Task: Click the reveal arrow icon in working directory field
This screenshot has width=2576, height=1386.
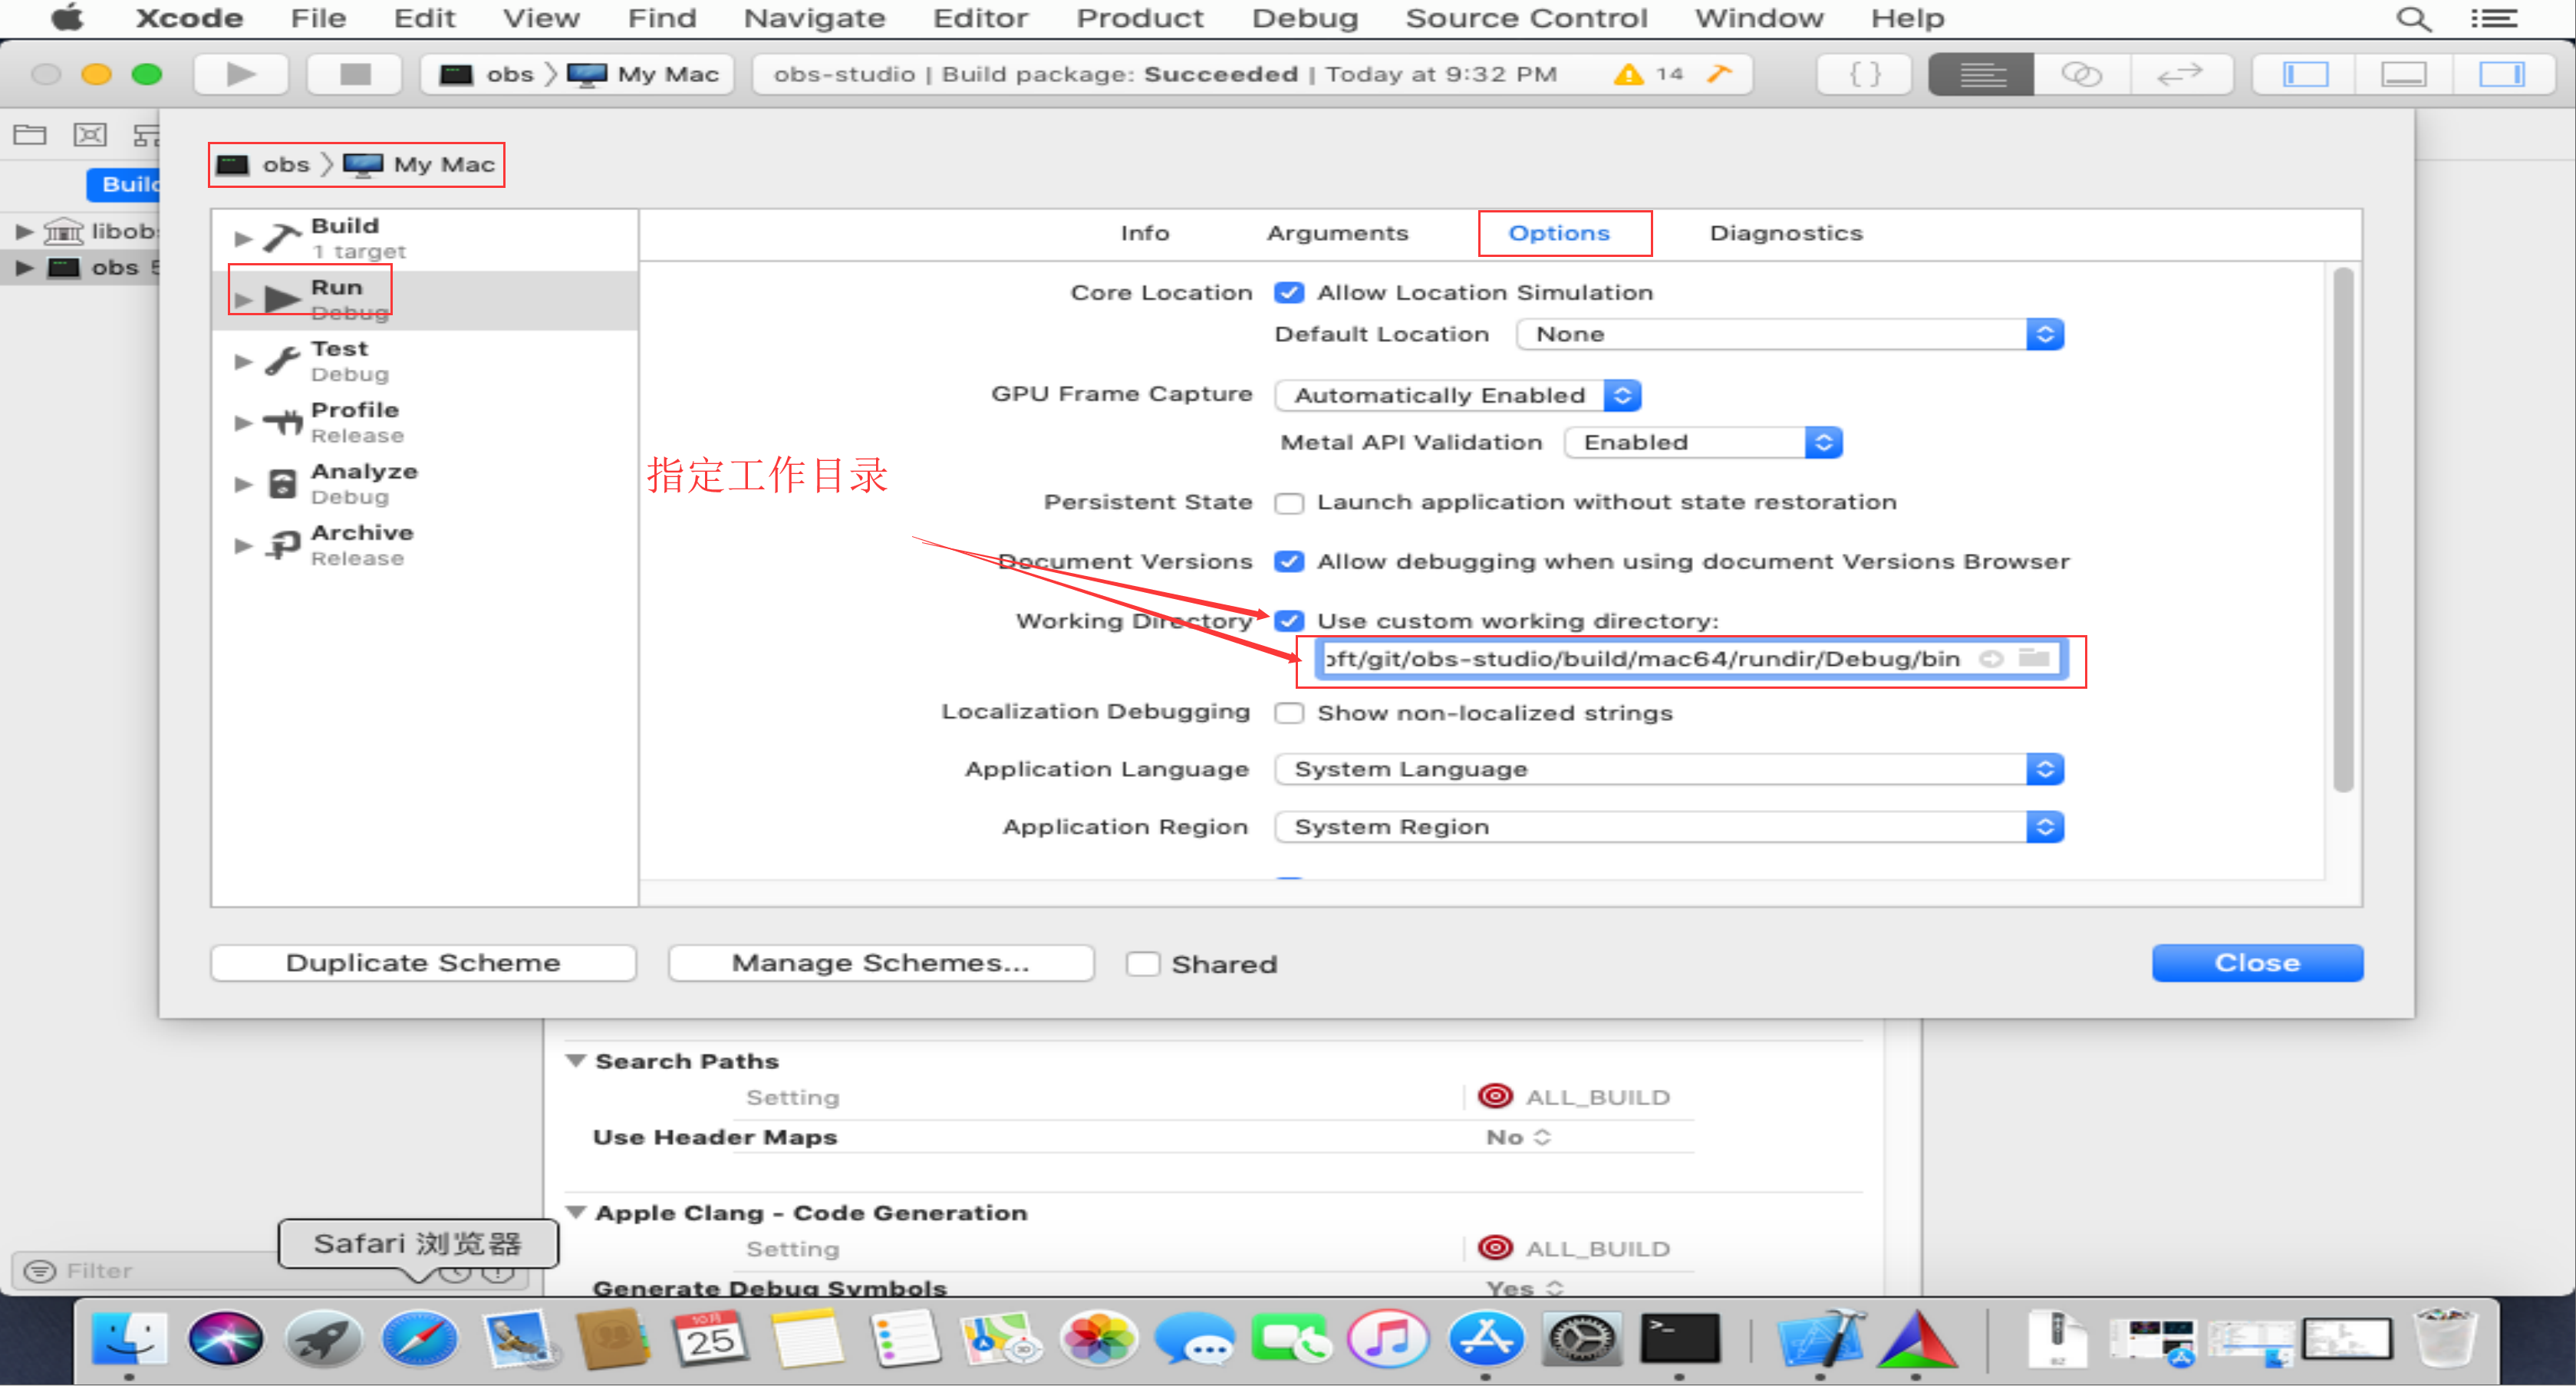Action: [1991, 658]
